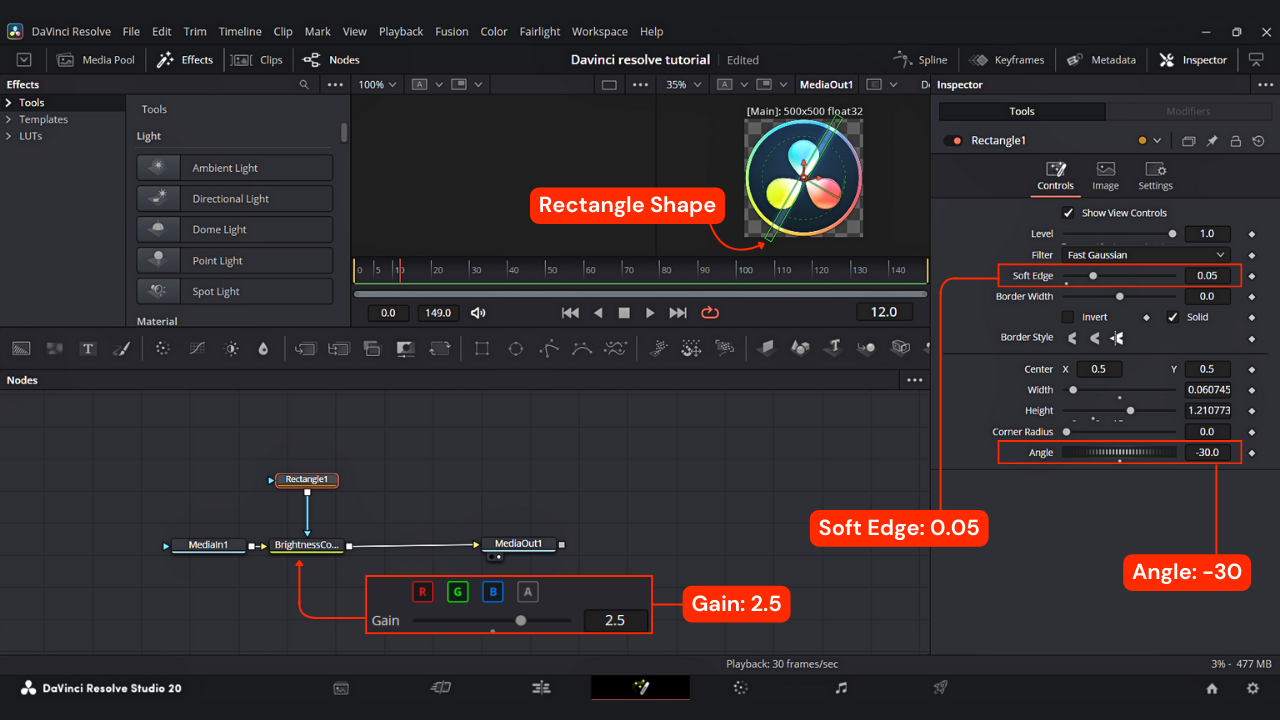Mute audio with the speaker icon
The height and width of the screenshot is (720, 1280).
pyautogui.click(x=478, y=313)
